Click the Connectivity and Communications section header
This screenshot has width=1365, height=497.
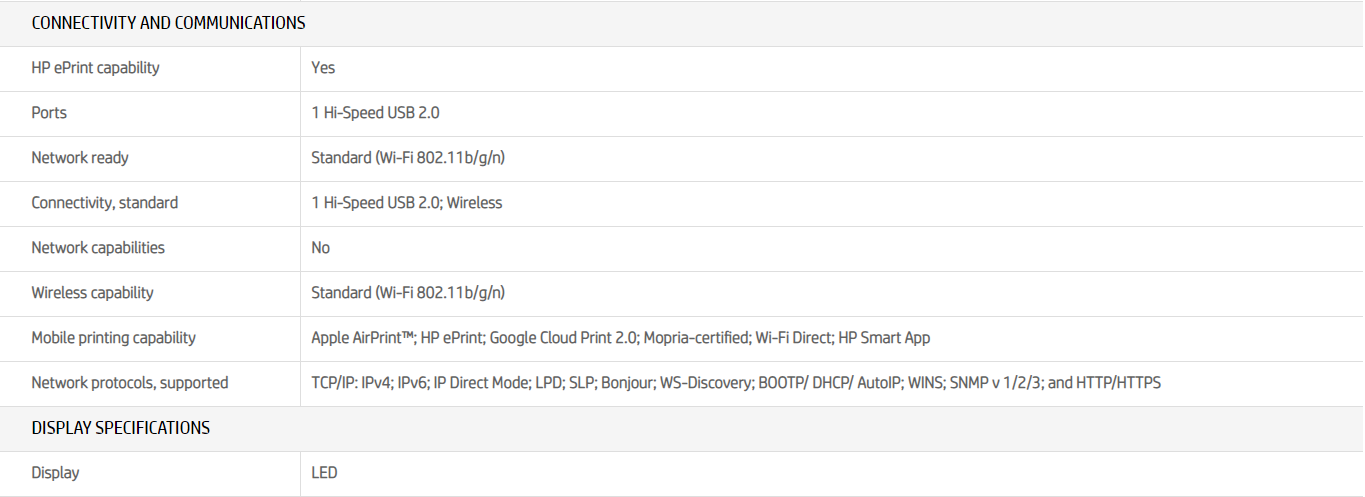click(x=168, y=23)
